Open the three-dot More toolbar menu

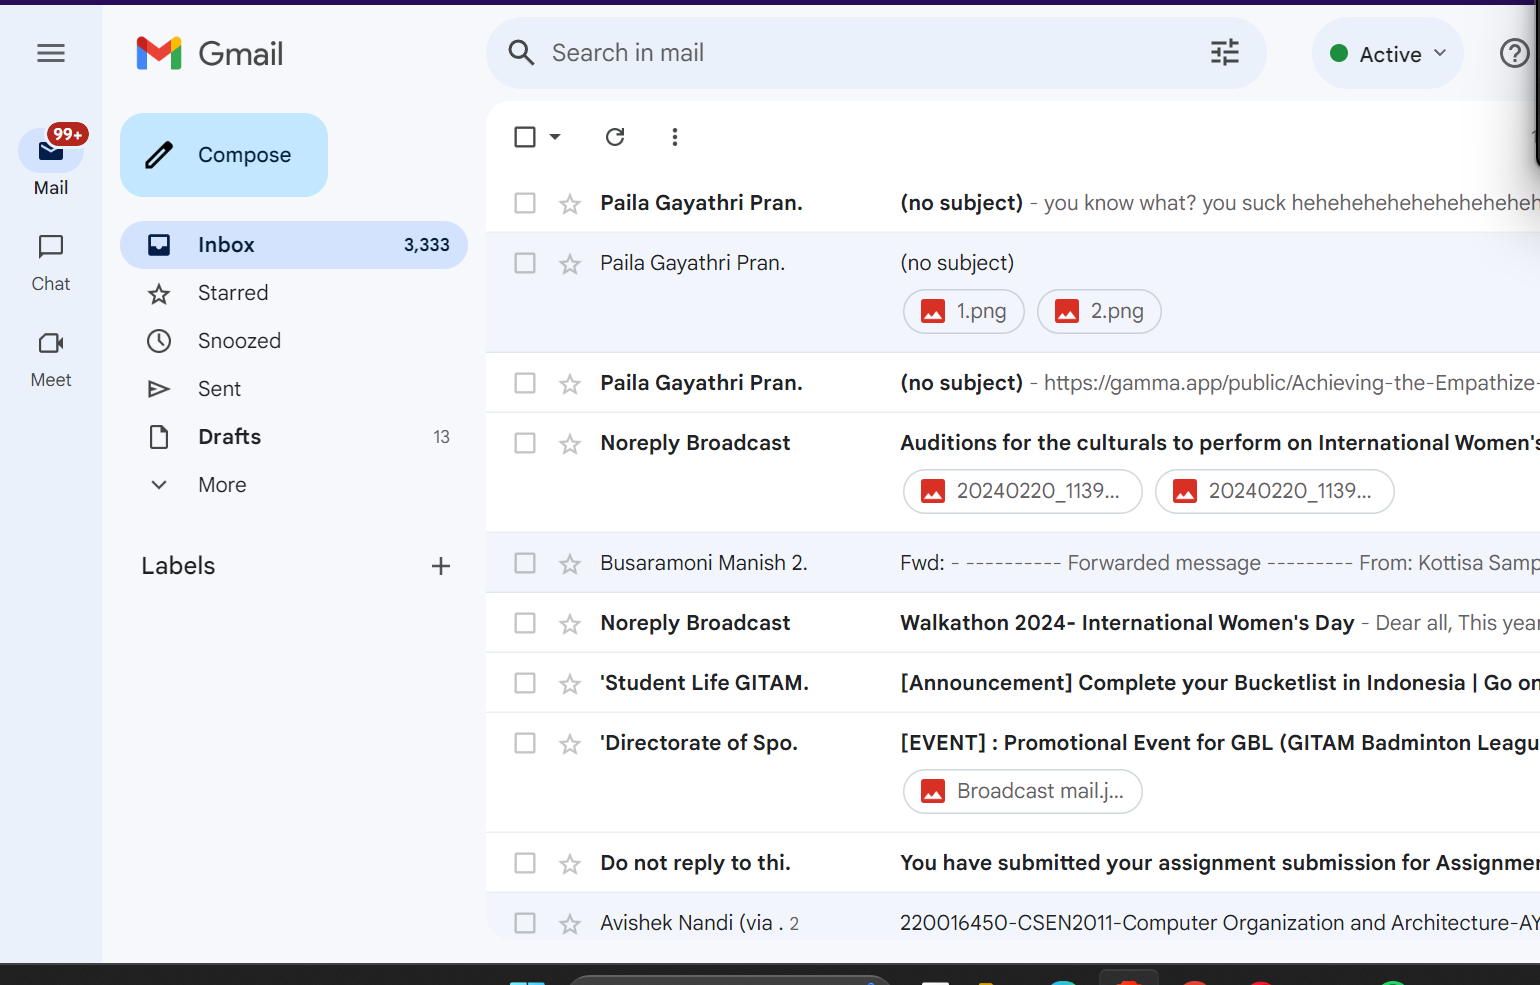[x=675, y=137]
